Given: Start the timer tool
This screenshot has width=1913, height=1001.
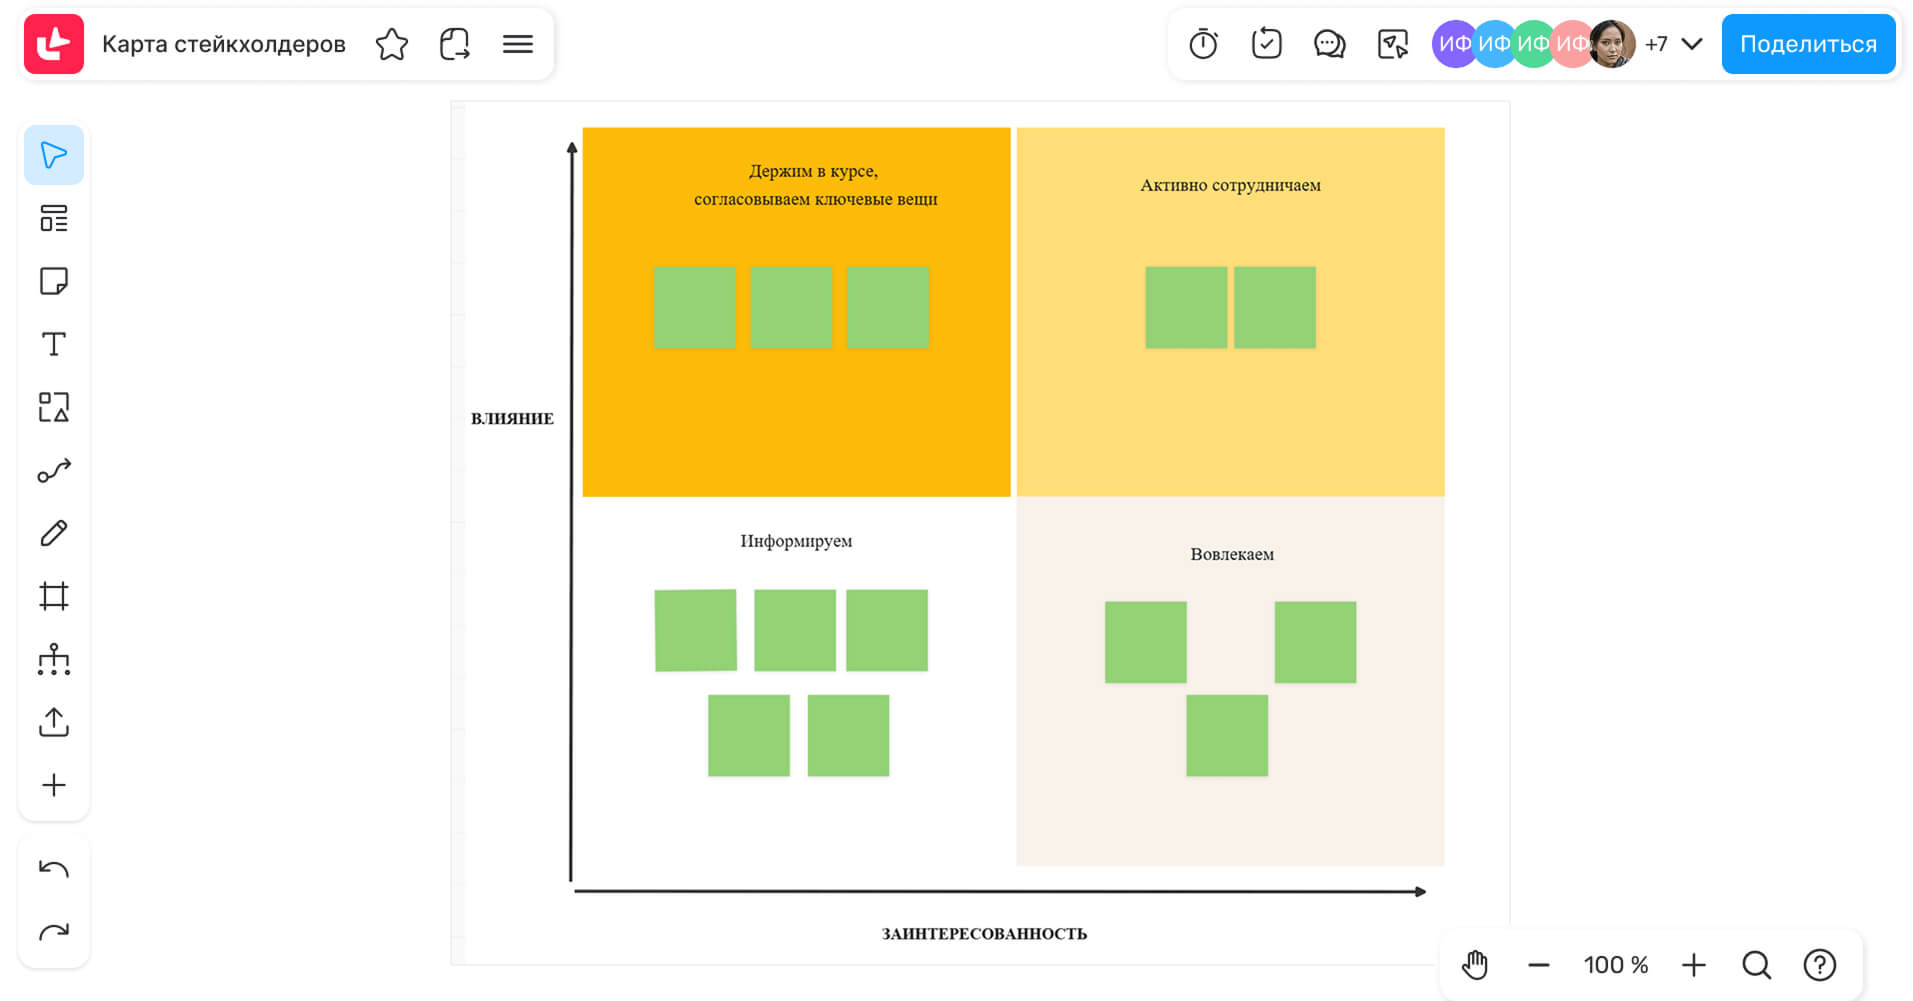Looking at the screenshot, I should [1203, 44].
